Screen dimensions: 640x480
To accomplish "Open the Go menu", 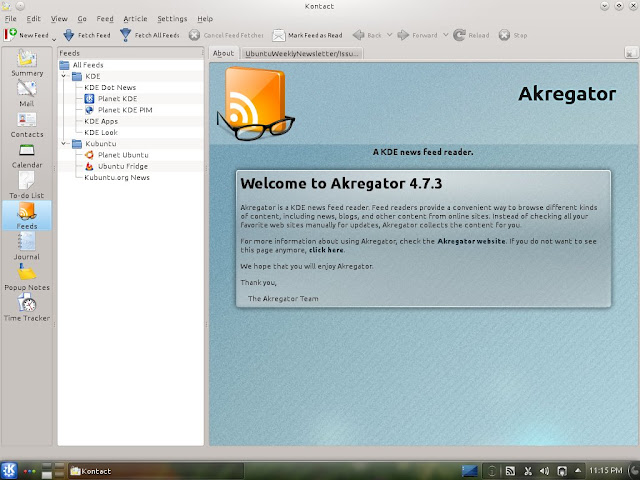I will click(x=82, y=19).
